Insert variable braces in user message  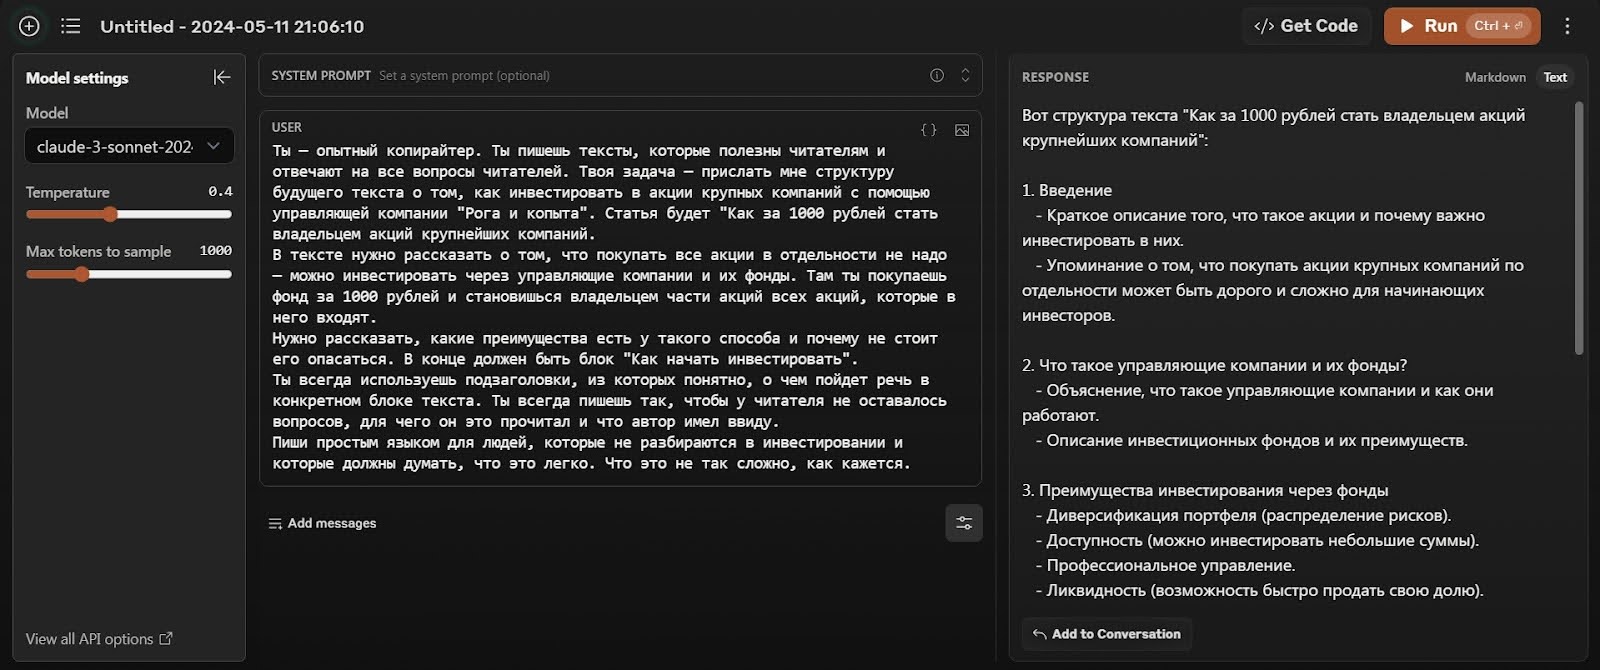click(x=929, y=130)
